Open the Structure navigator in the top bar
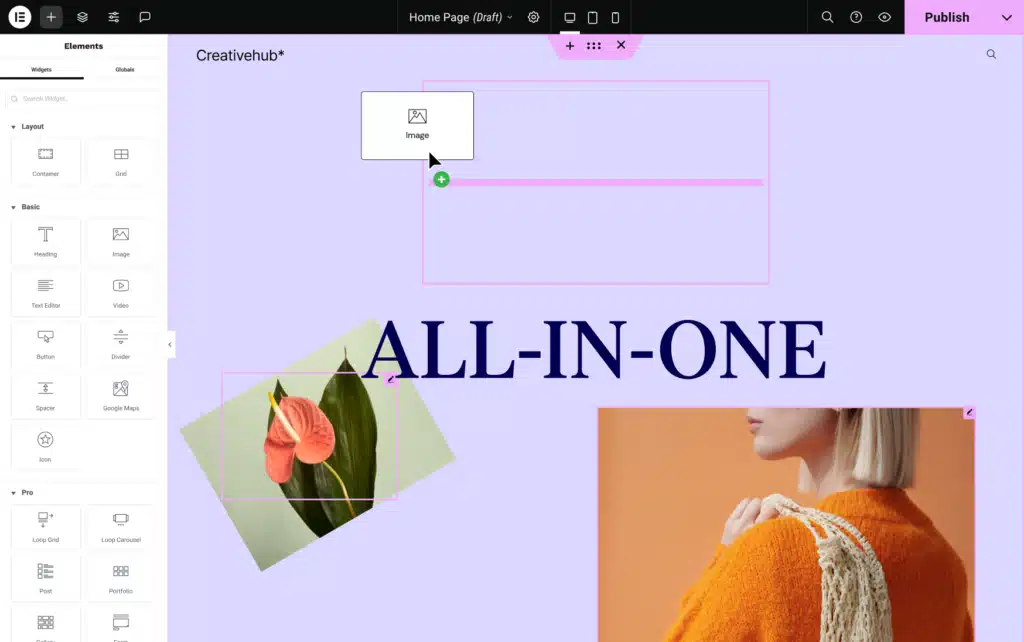 point(82,17)
